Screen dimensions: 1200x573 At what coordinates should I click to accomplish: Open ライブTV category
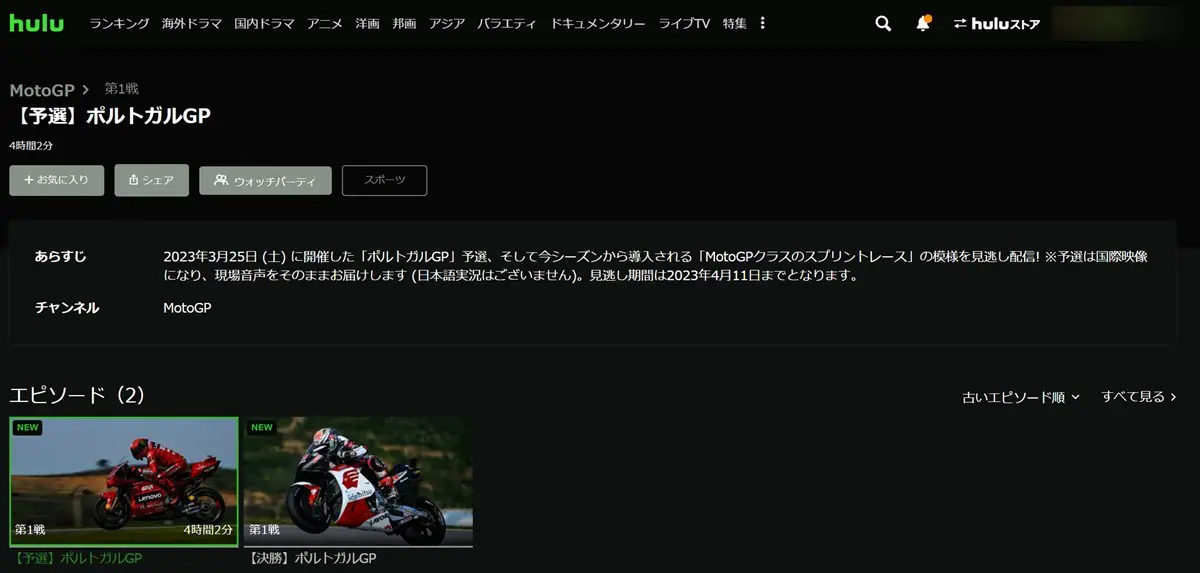pyautogui.click(x=684, y=23)
